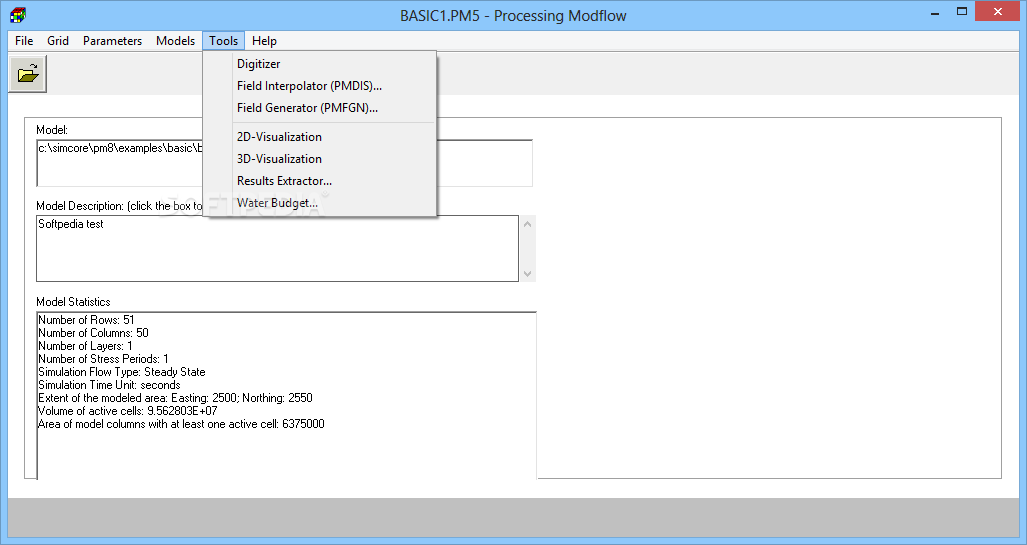Select Water Budget entry
The height and width of the screenshot is (545, 1027).
point(320,203)
